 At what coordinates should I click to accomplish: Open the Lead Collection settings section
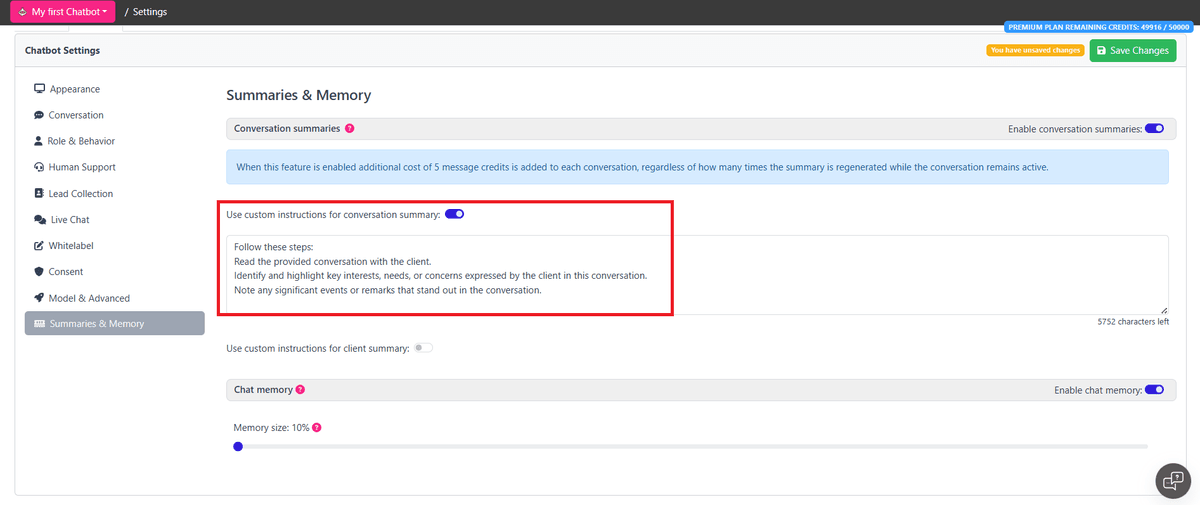coord(80,193)
